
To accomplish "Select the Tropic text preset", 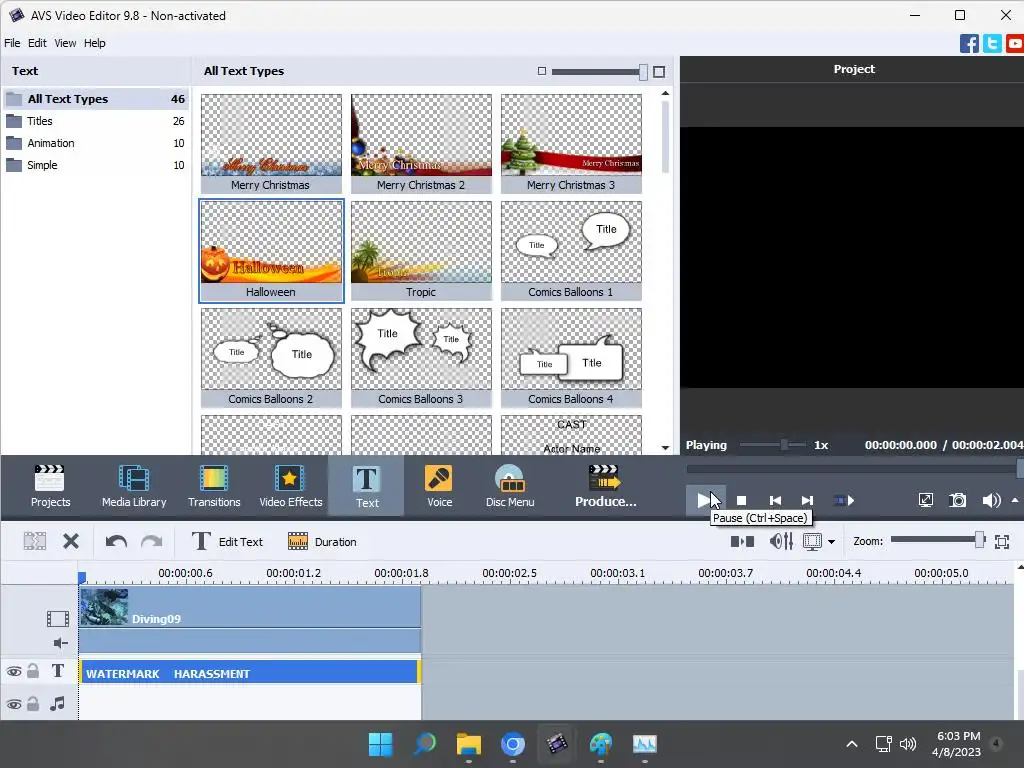I will click(x=421, y=251).
